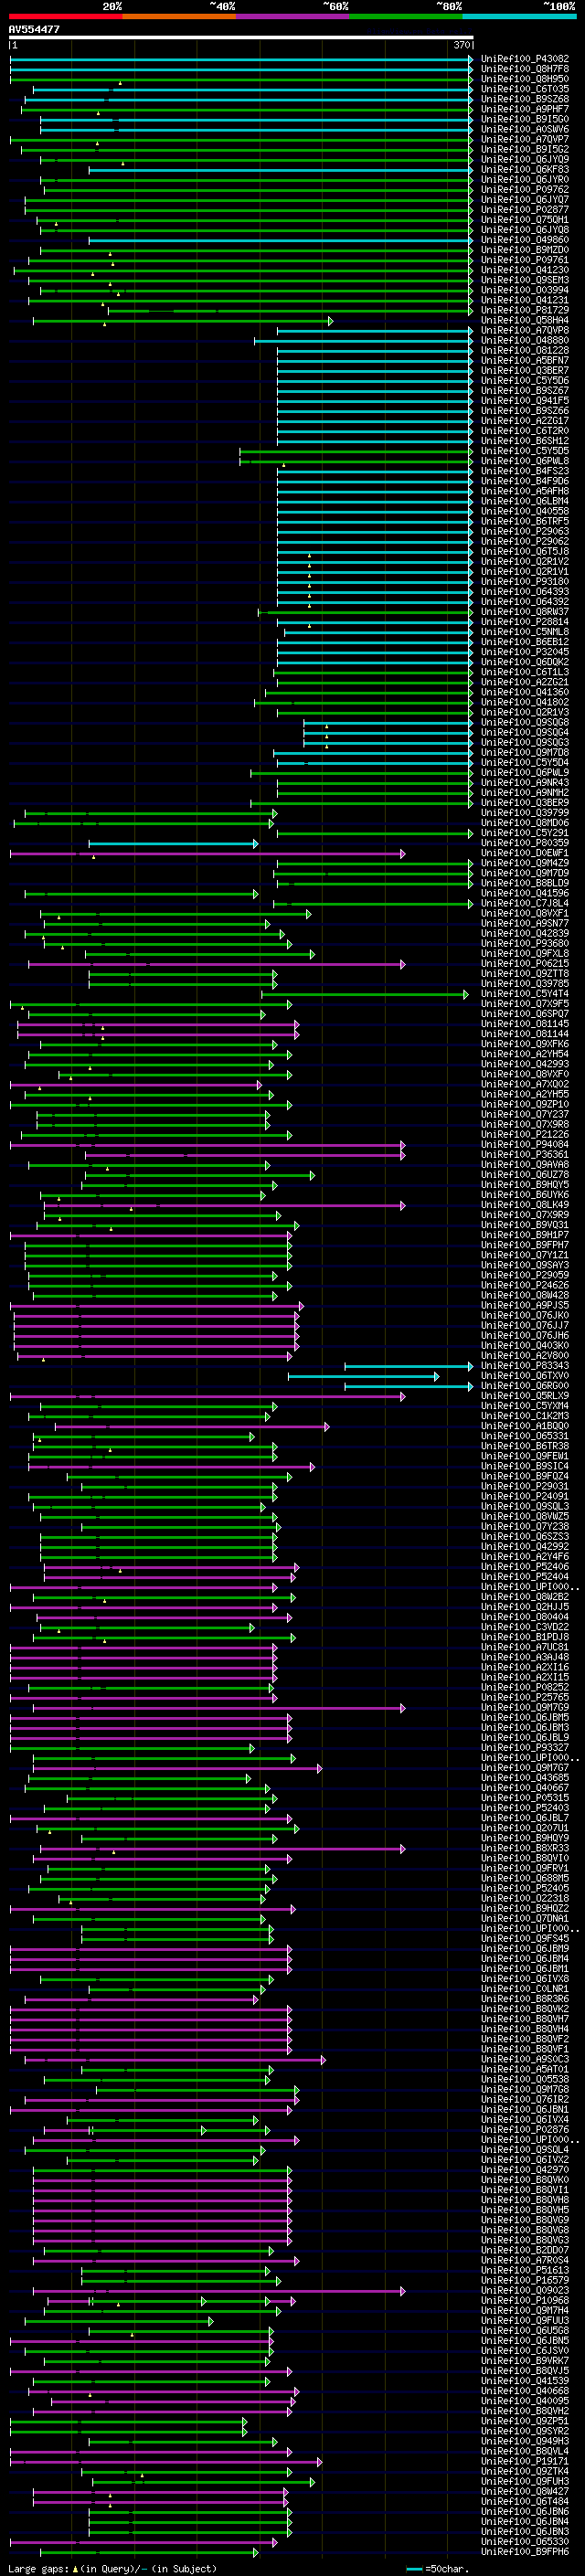Screen dimensions: 585x2576
Task: Select the UniRef100_C7J8L4 label
Action: tap(525, 903)
